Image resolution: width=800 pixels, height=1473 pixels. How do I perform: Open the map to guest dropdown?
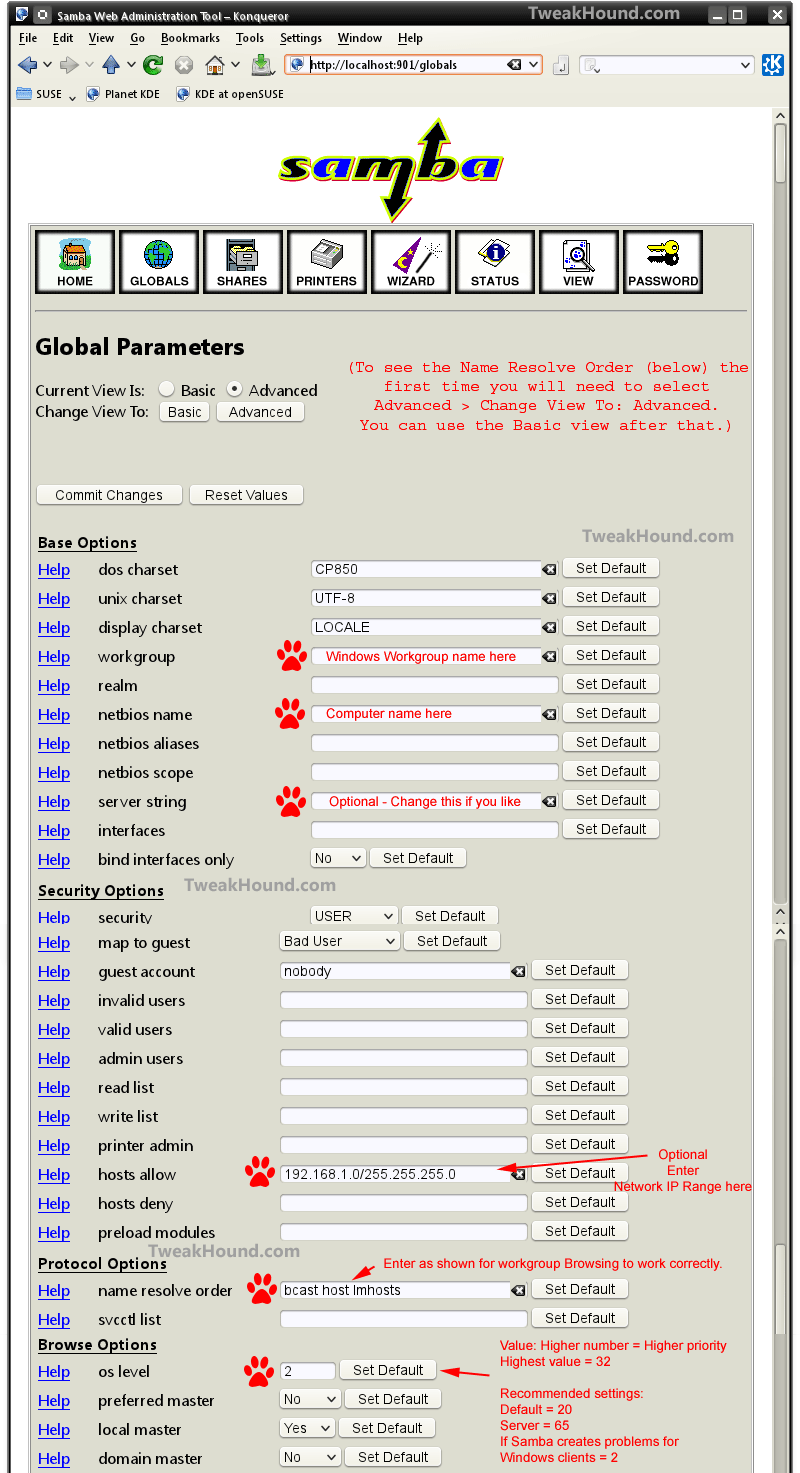[x=340, y=941]
